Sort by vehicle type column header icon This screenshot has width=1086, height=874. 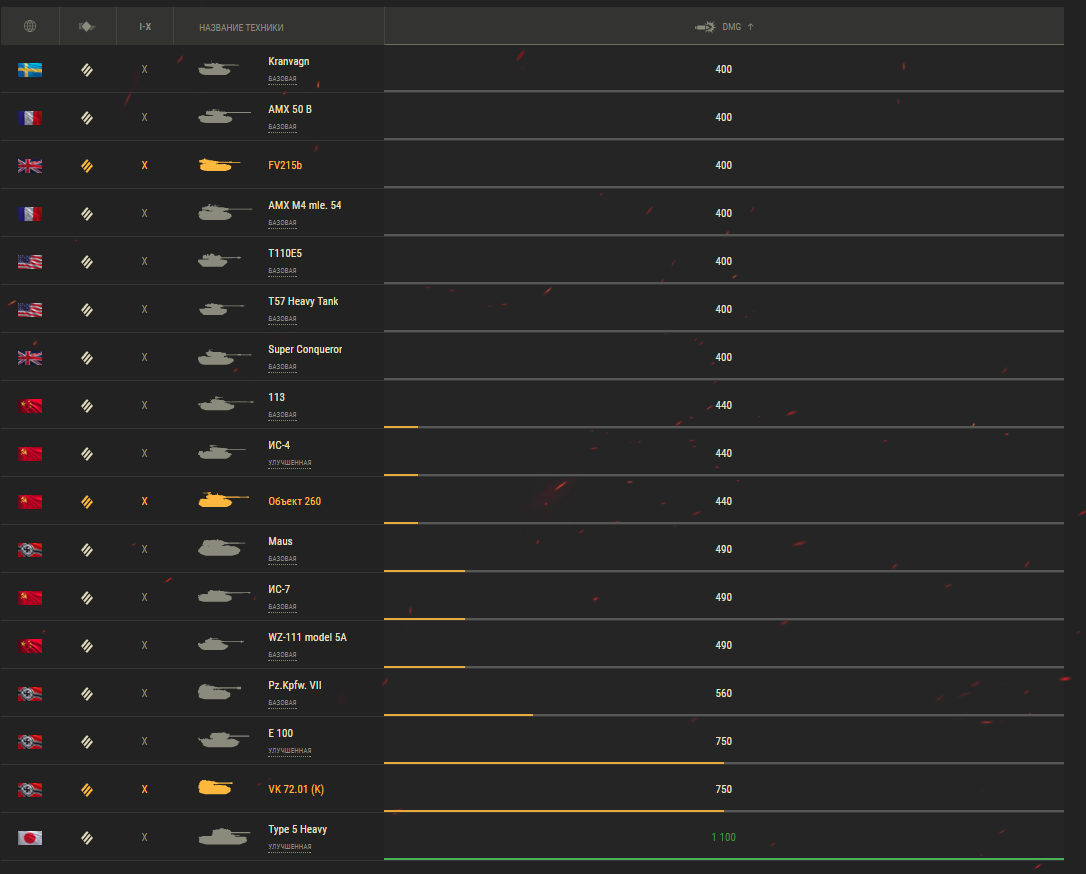point(87,26)
